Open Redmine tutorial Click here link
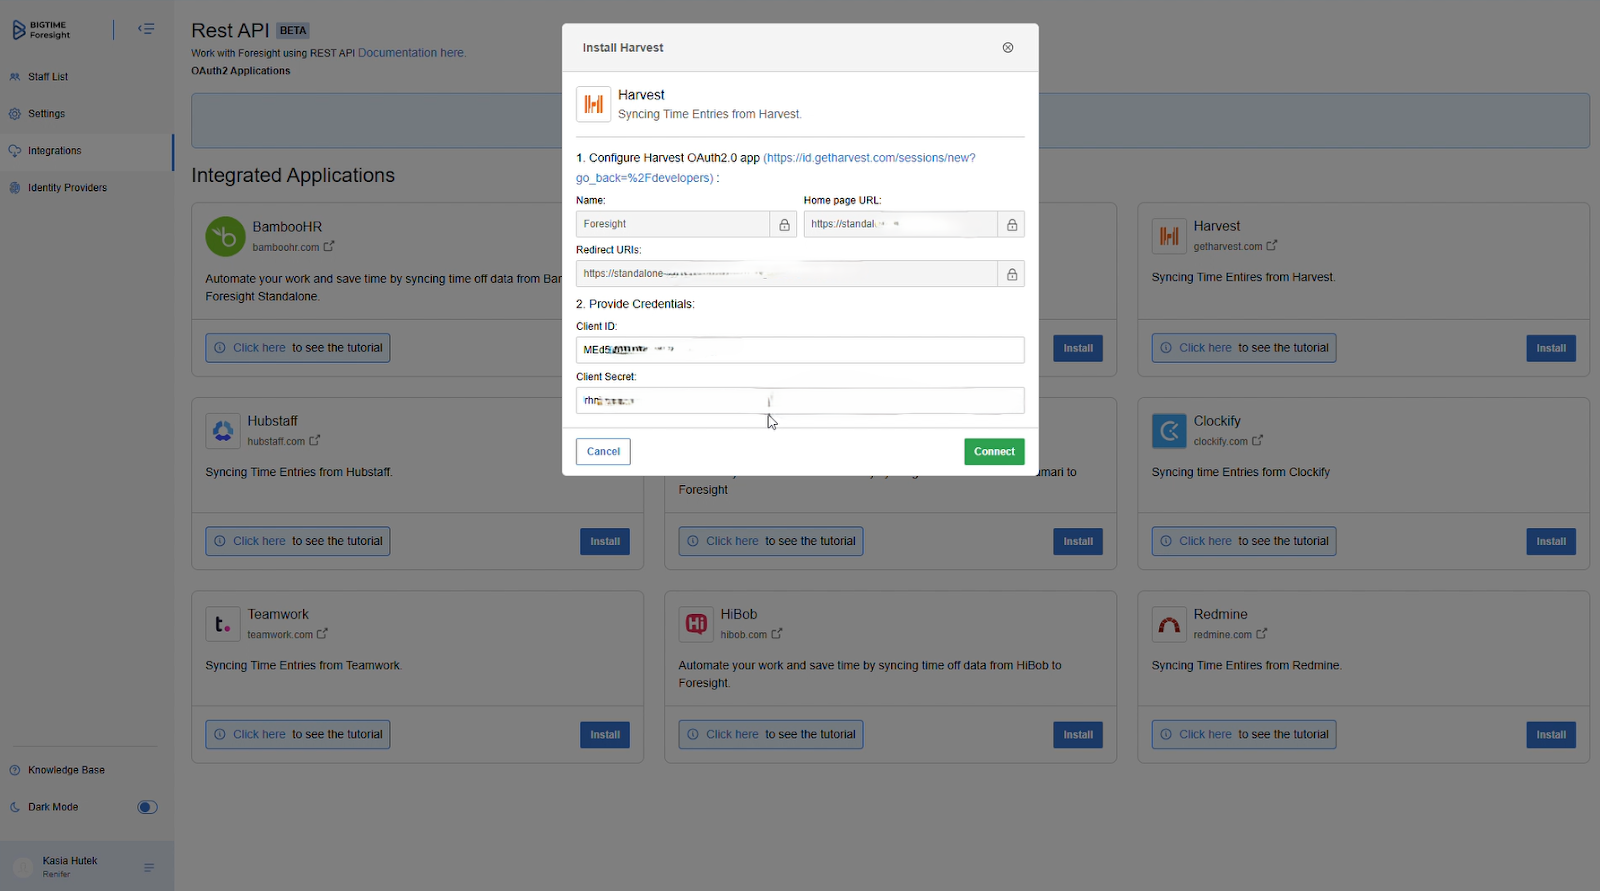1600x891 pixels. tap(1205, 734)
